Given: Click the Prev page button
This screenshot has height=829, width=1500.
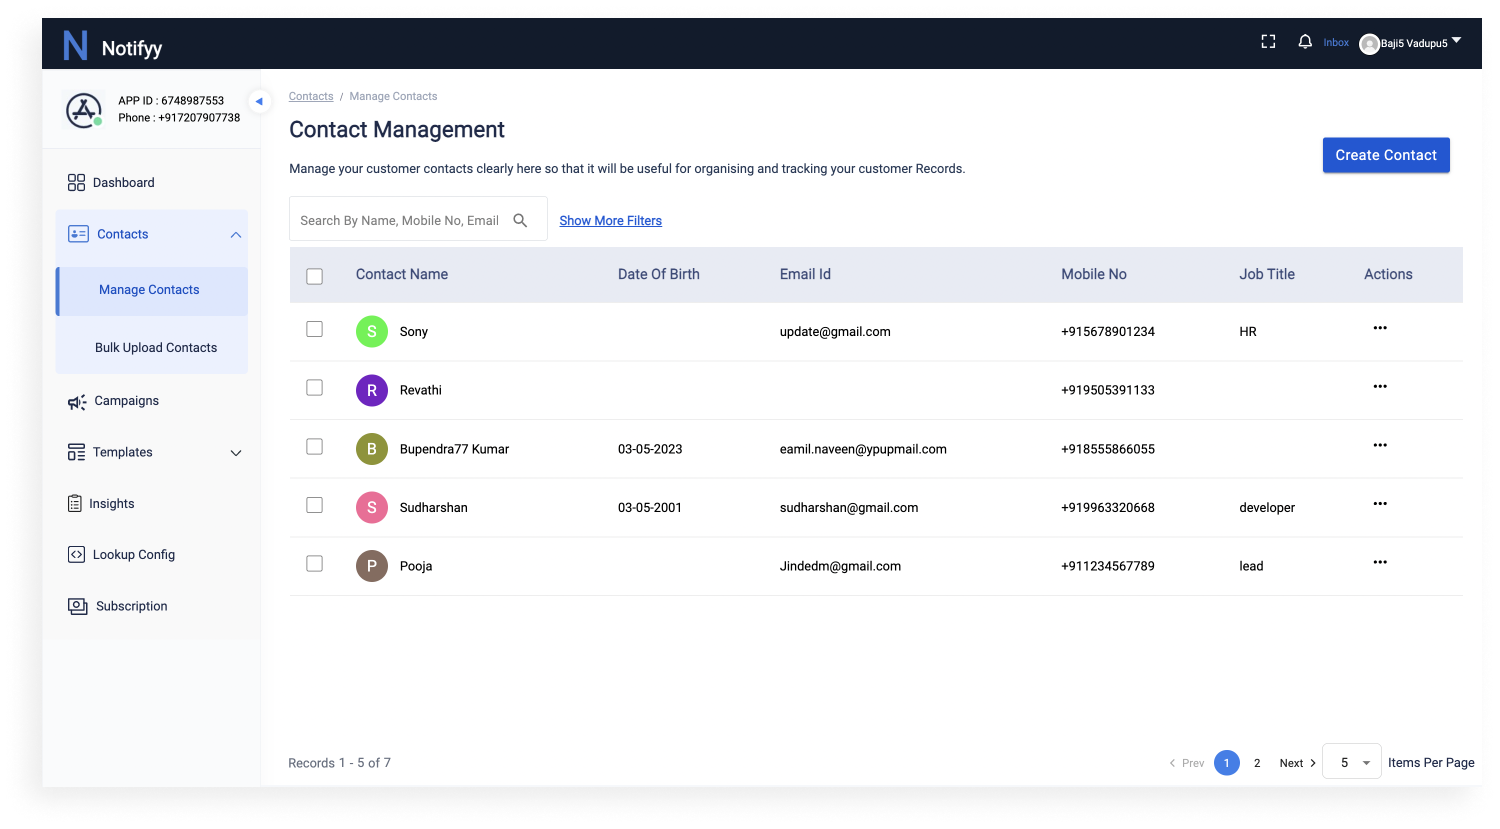Looking at the screenshot, I should (1187, 763).
